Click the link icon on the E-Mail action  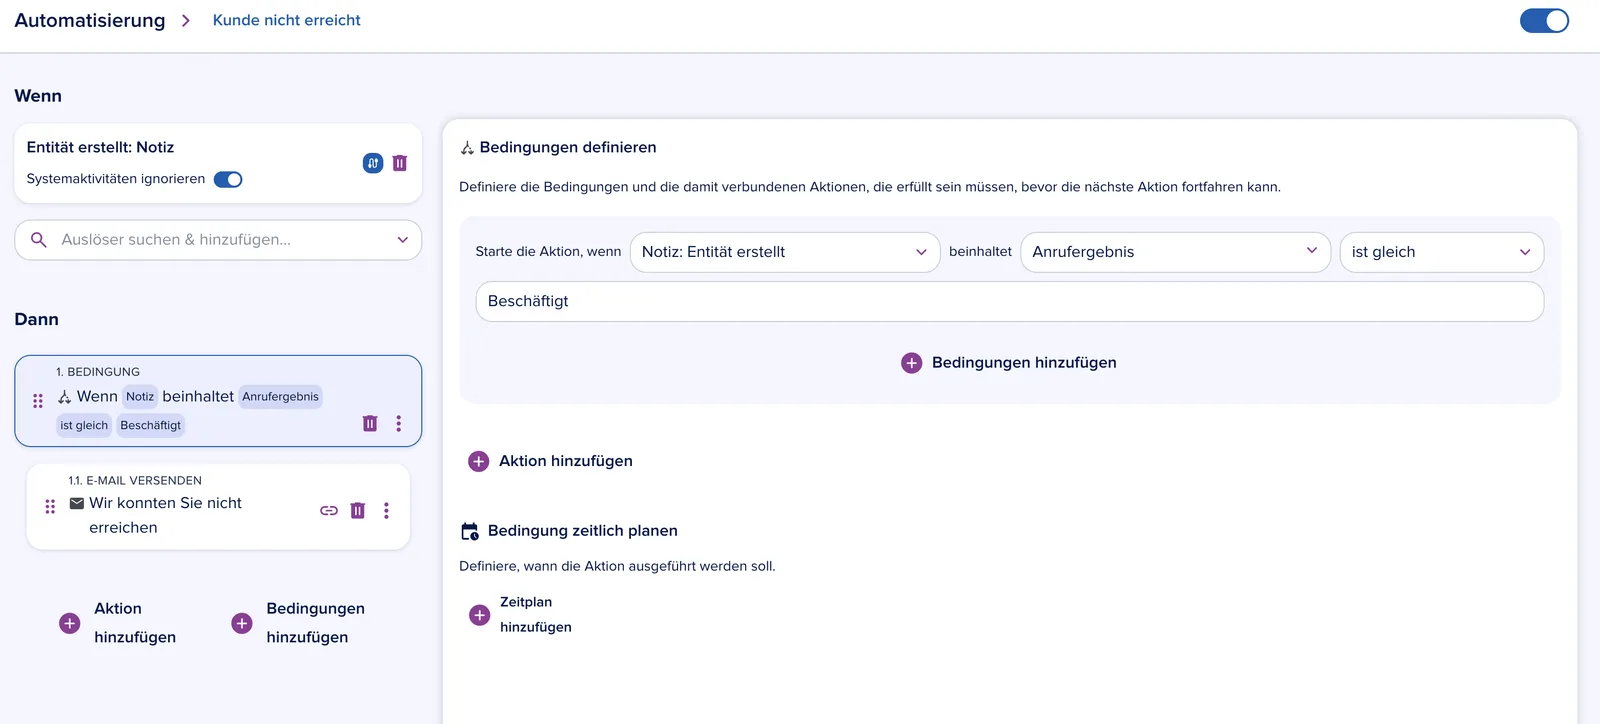click(x=329, y=510)
